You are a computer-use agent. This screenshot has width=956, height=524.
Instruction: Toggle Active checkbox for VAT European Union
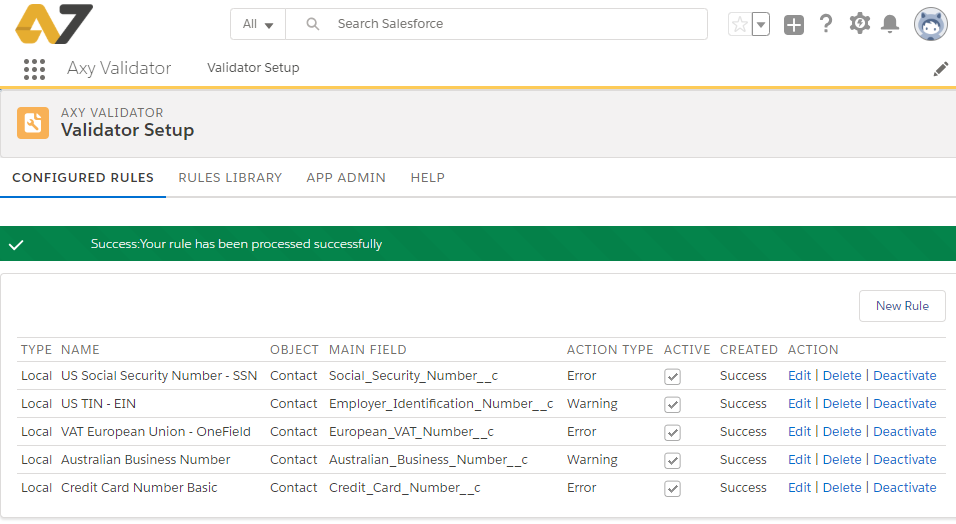click(672, 432)
